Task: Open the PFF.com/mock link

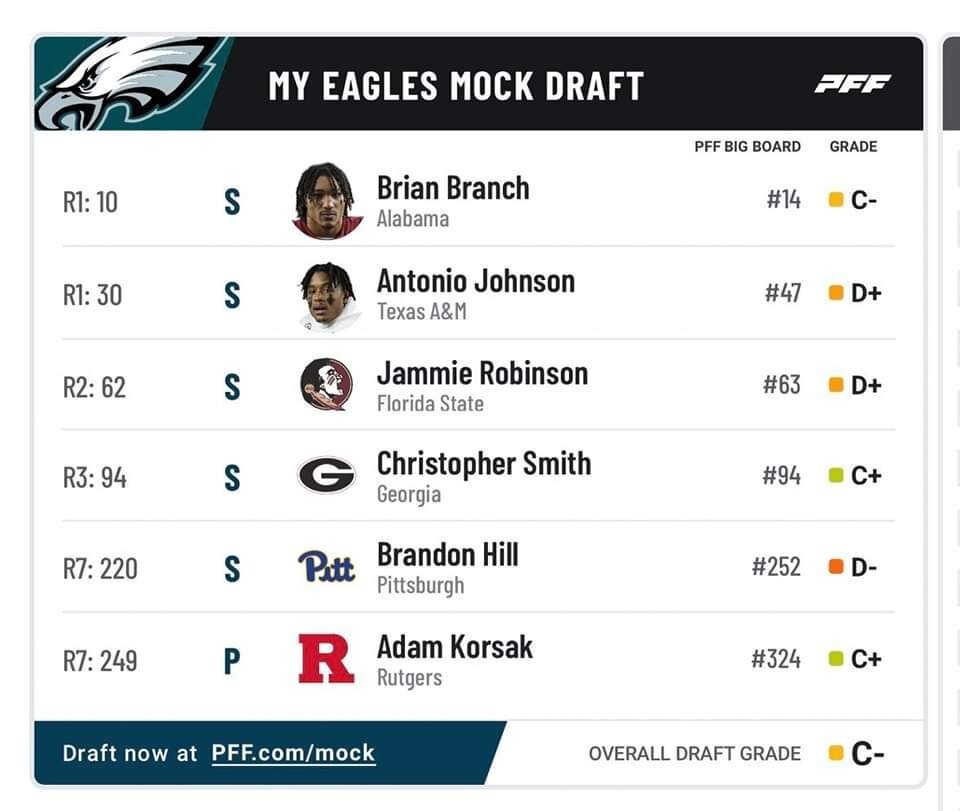Action: tap(293, 752)
